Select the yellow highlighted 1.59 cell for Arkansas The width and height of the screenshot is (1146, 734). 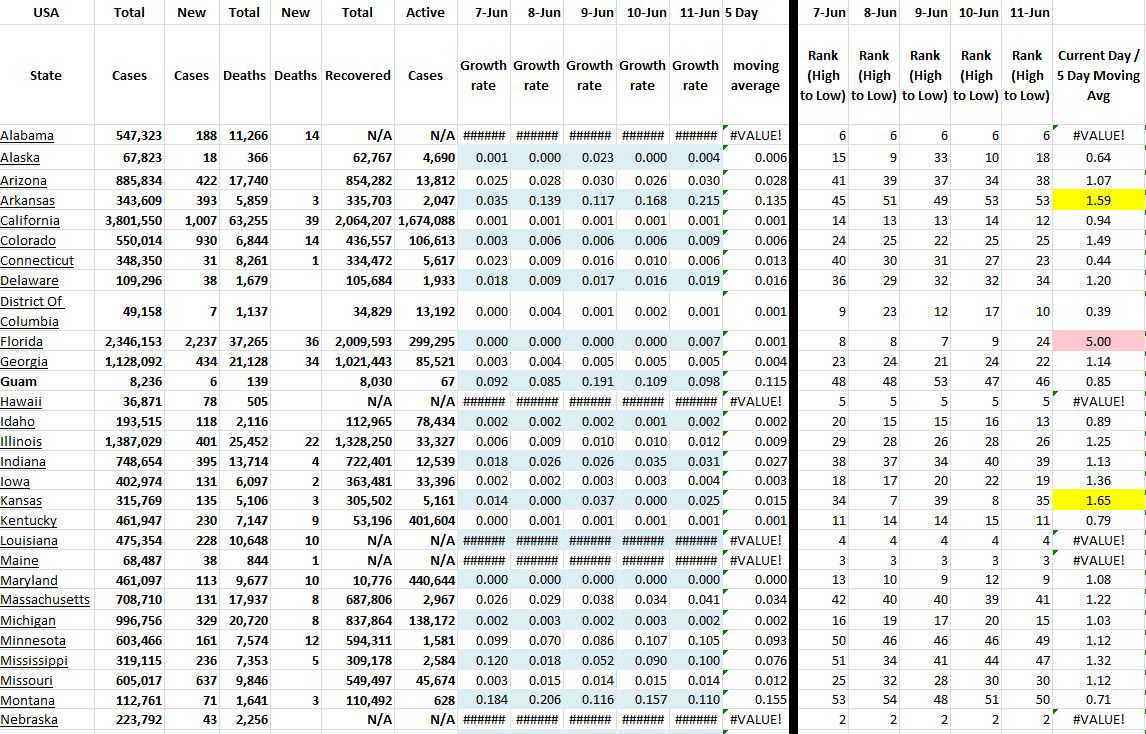click(x=1098, y=200)
